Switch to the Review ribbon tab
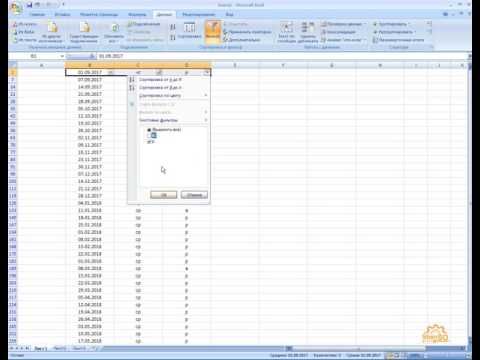This screenshot has height=360, width=480. point(199,14)
